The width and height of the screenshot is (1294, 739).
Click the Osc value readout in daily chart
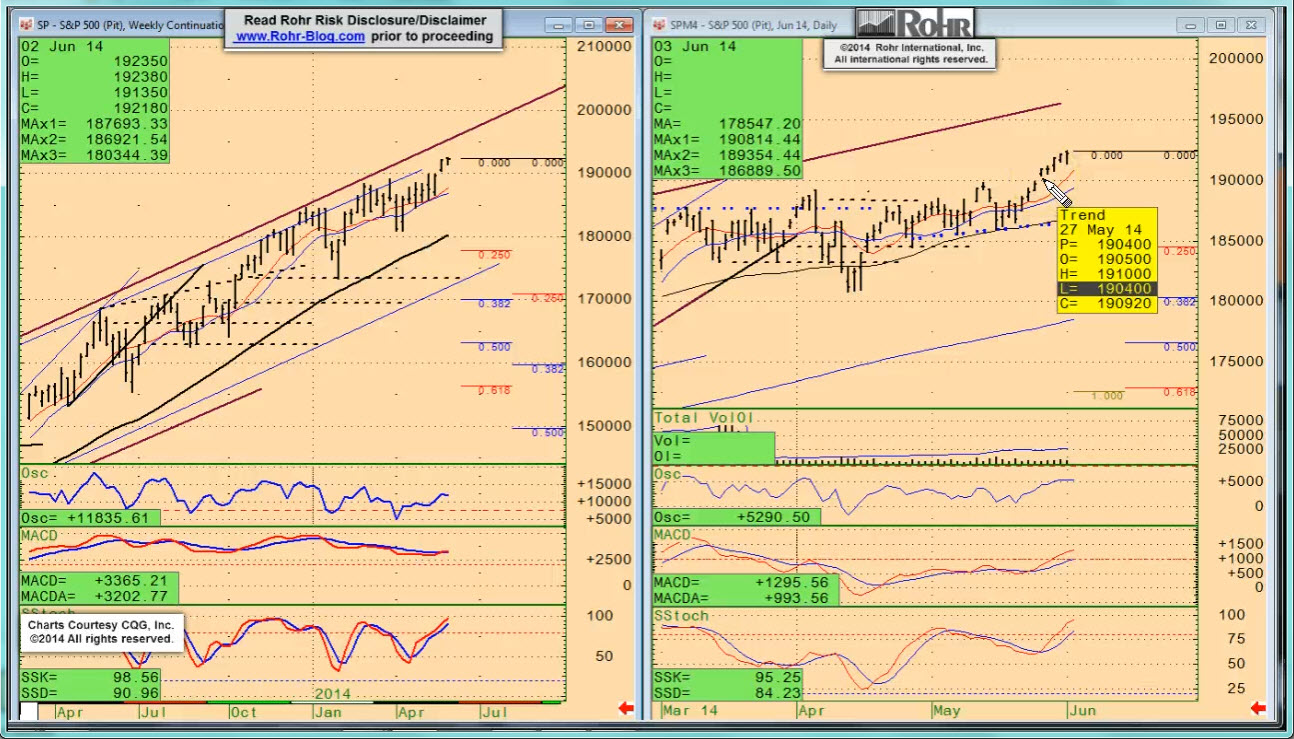point(736,517)
